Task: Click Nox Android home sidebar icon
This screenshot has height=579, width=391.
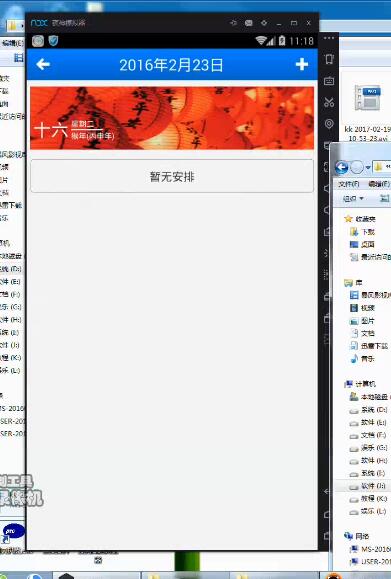Action: (x=327, y=514)
